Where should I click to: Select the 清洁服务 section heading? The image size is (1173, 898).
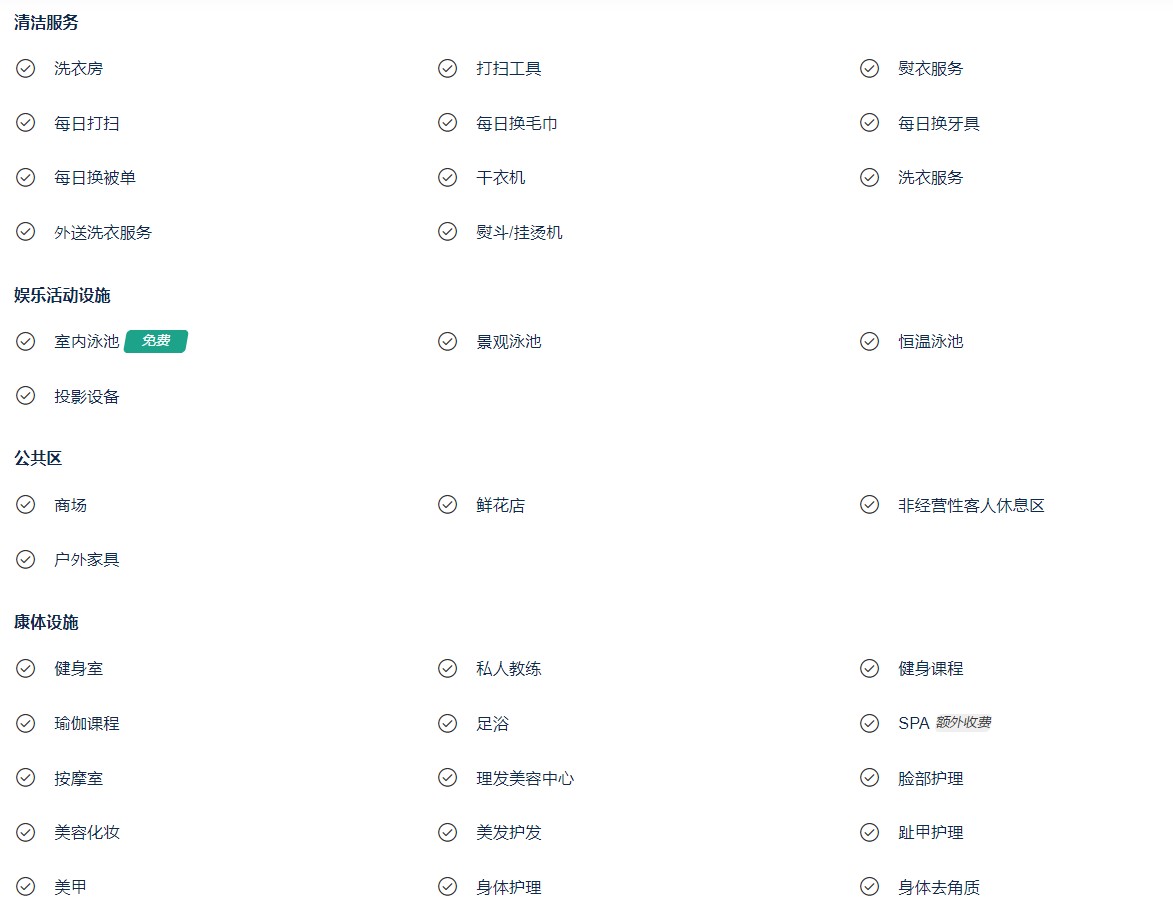tap(46, 22)
